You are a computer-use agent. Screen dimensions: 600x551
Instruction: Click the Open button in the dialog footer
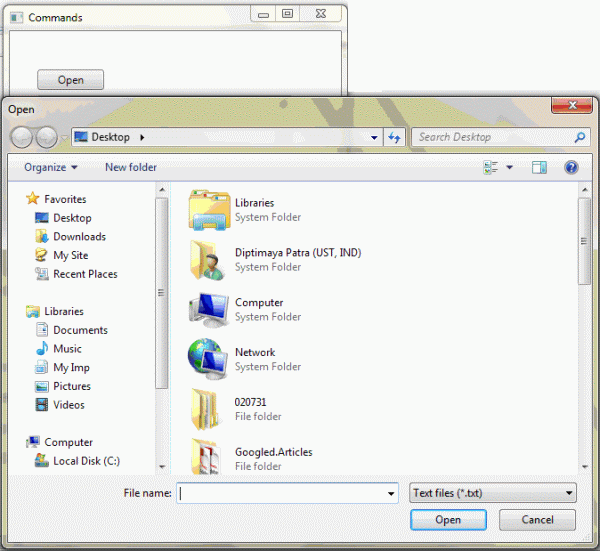(x=448, y=520)
